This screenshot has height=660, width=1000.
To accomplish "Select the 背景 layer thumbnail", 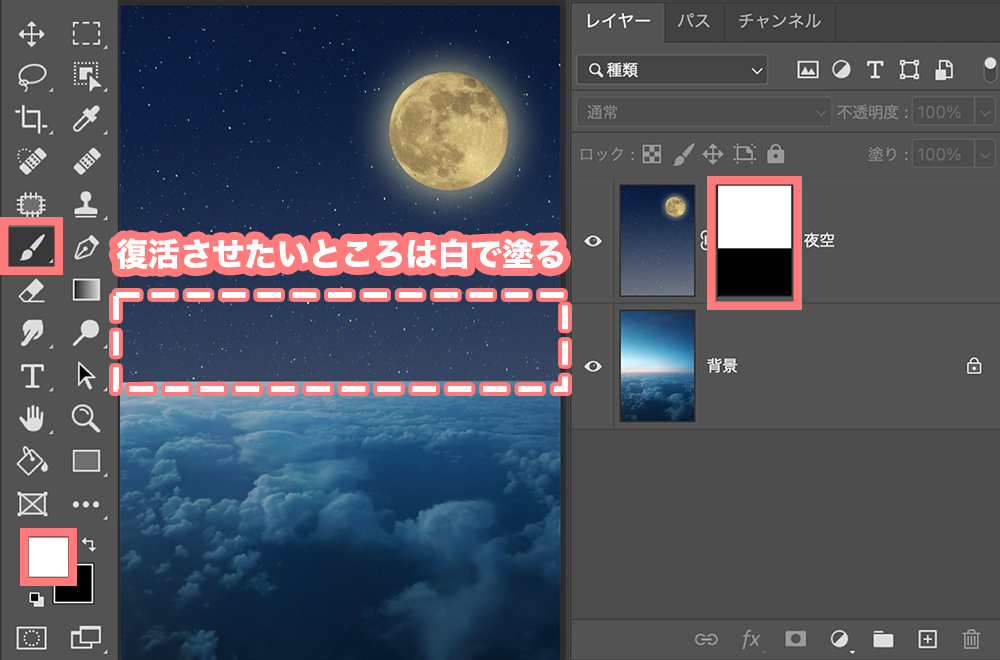I will pos(658,366).
